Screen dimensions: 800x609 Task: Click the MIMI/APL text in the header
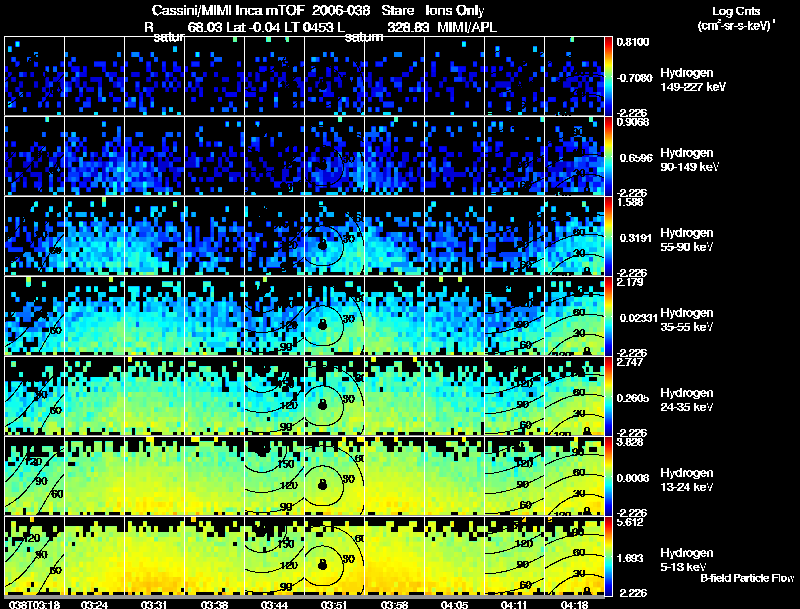pyautogui.click(x=467, y=28)
